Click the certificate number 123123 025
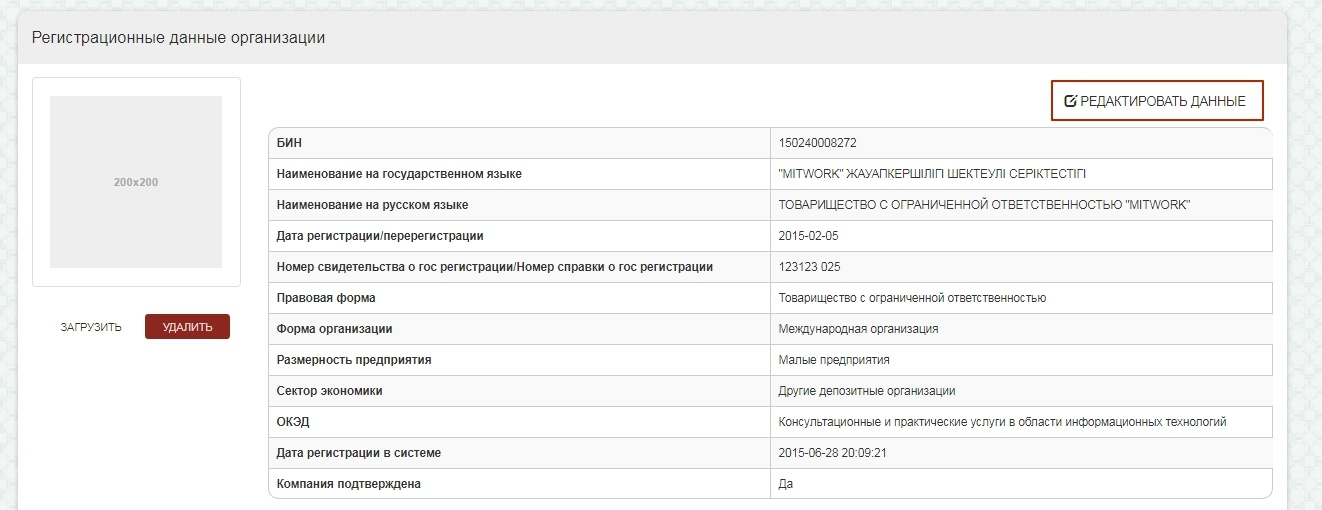The height and width of the screenshot is (510, 1322). (812, 267)
